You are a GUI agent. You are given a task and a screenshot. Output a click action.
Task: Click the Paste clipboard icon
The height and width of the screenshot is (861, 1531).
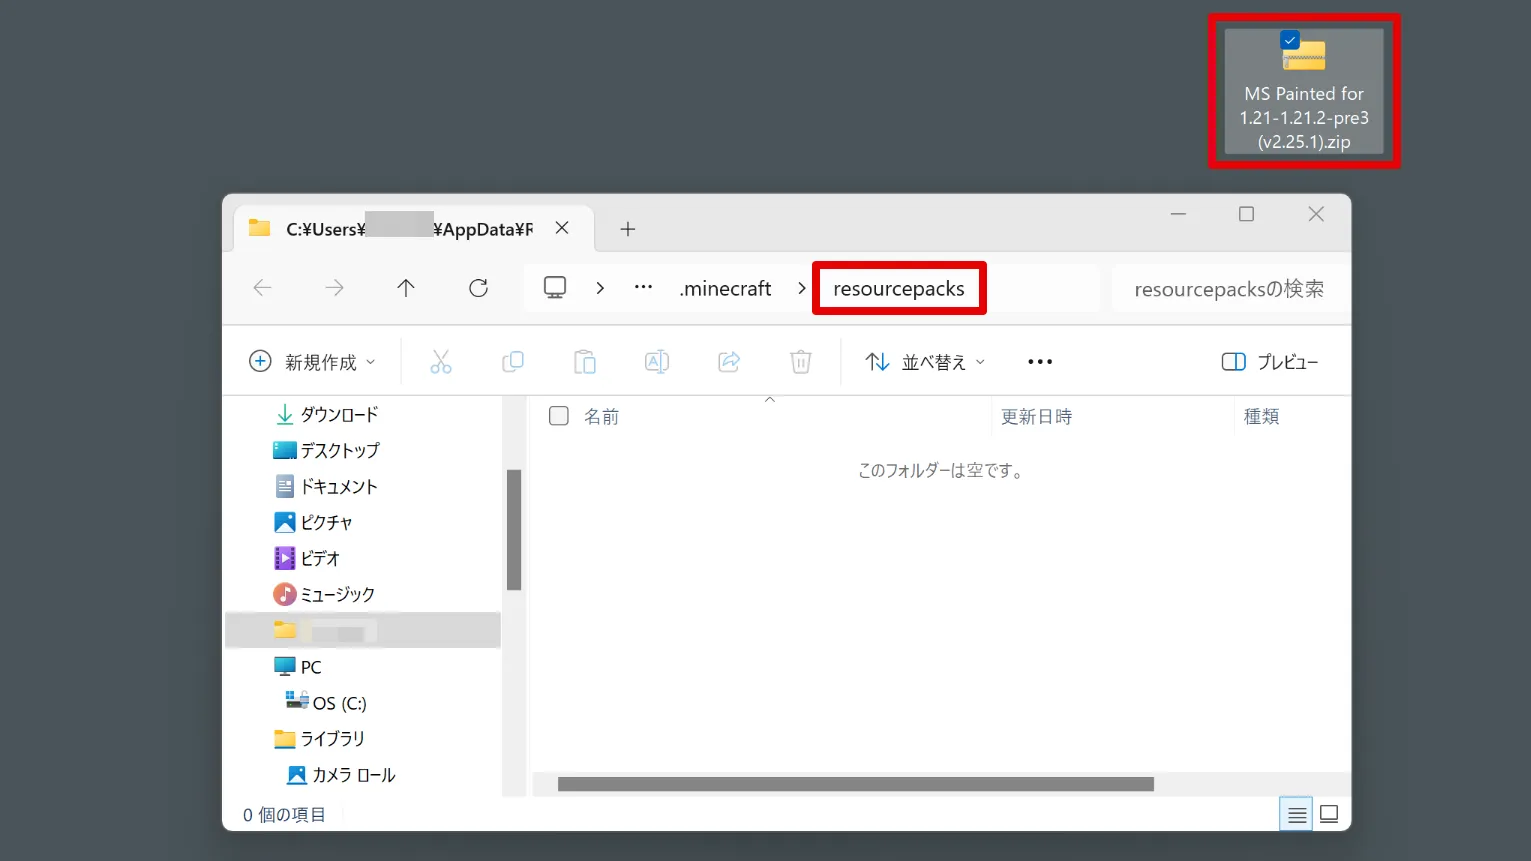click(x=585, y=362)
